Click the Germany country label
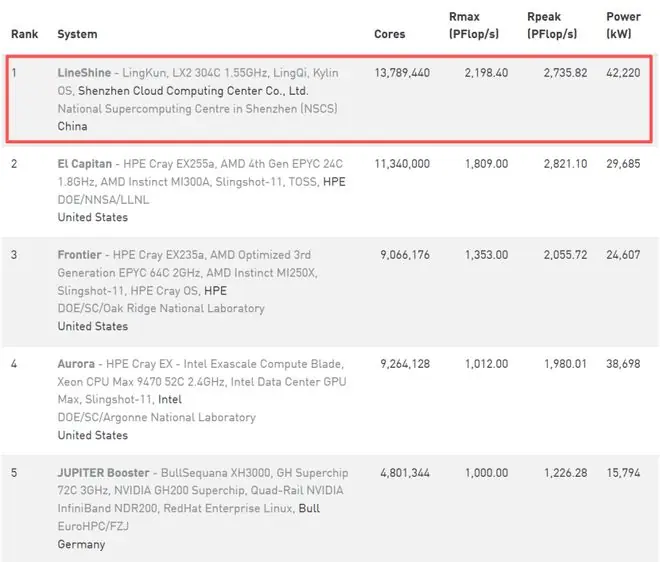 click(x=81, y=544)
